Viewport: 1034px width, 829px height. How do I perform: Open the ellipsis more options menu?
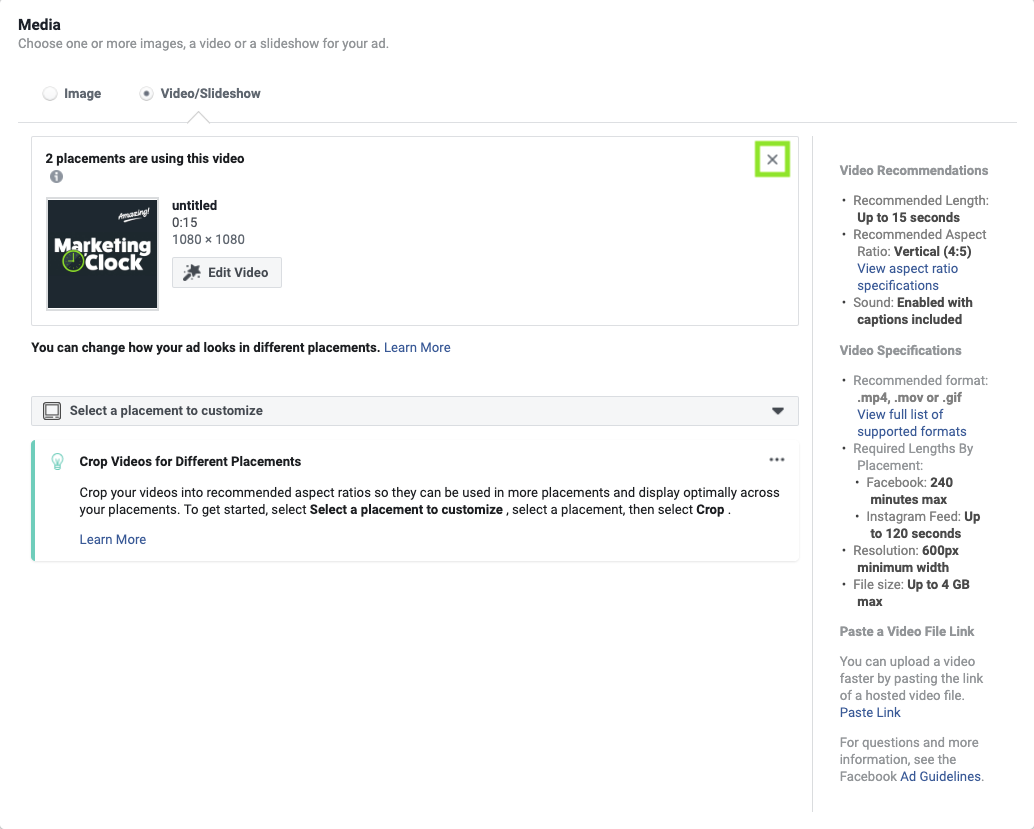pos(777,459)
